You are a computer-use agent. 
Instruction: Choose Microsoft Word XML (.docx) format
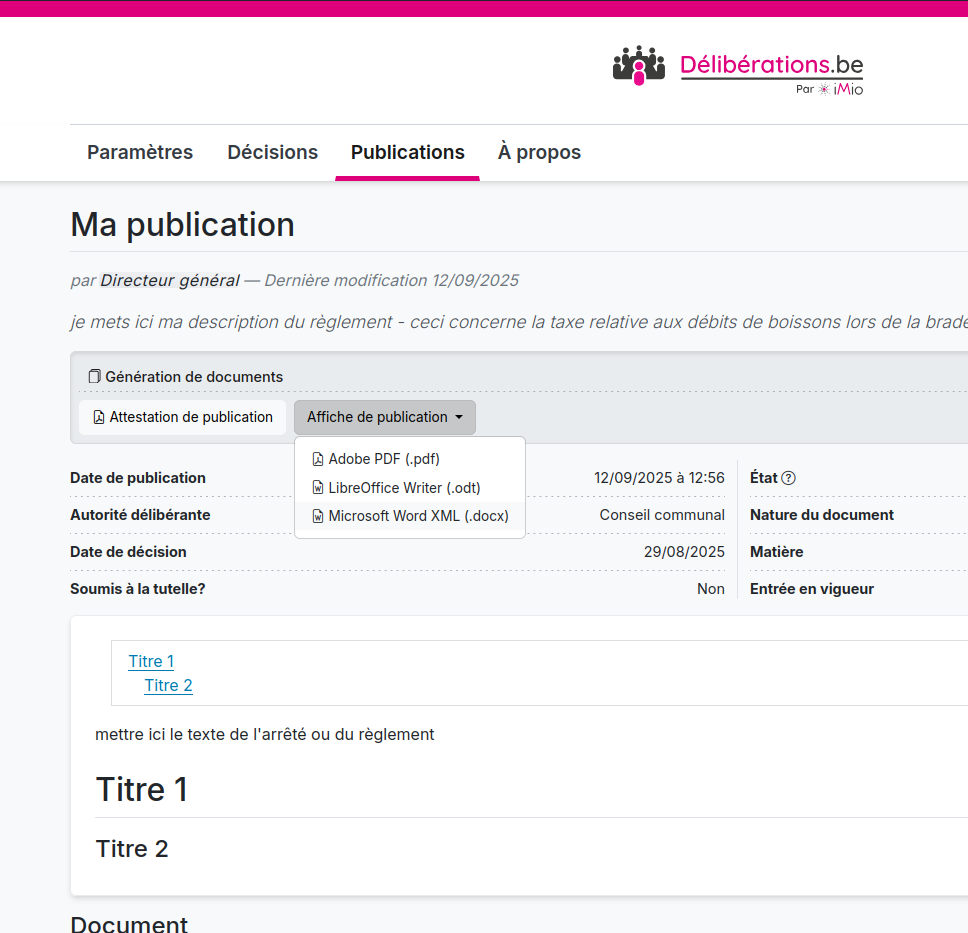418,516
